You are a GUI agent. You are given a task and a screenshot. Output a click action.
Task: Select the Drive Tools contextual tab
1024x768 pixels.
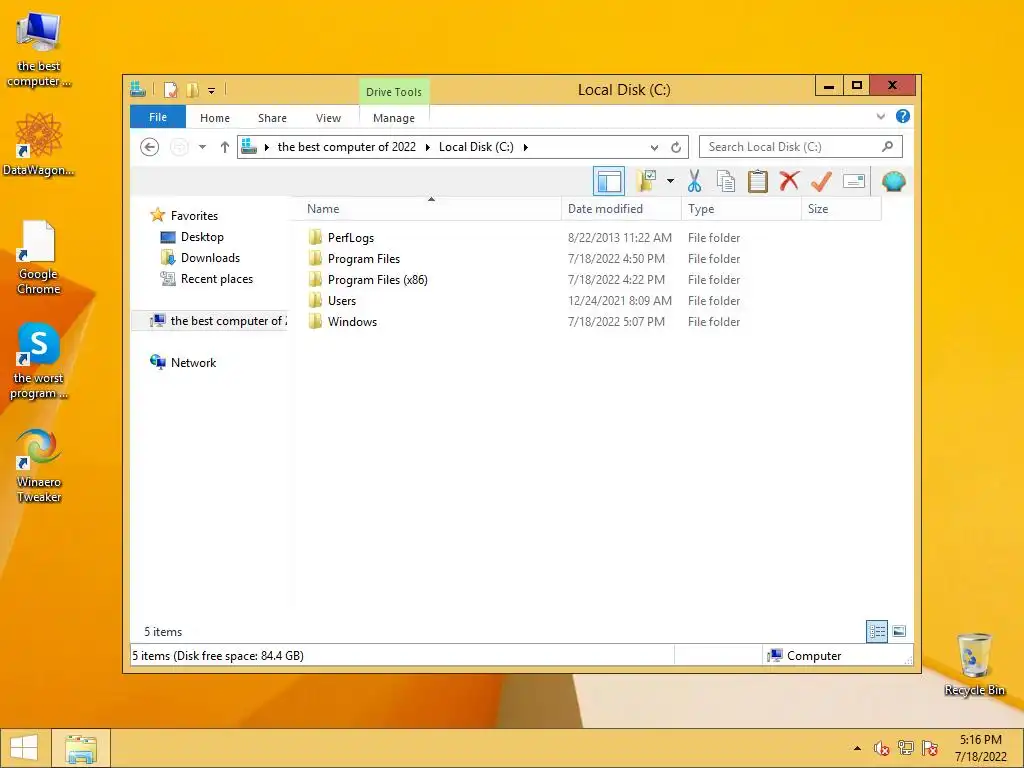pyautogui.click(x=394, y=92)
